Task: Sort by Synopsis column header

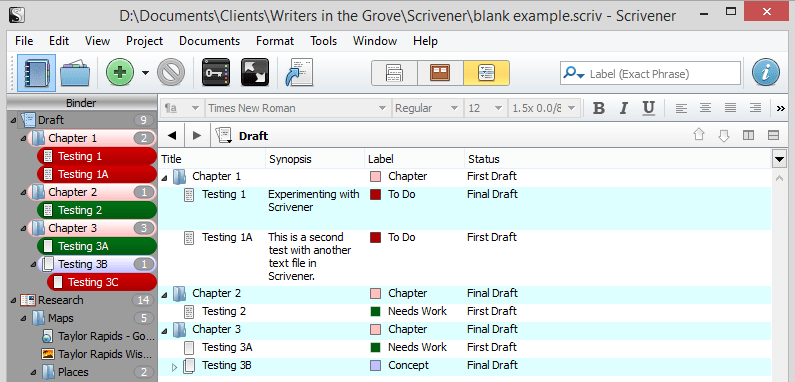Action: click(291, 159)
